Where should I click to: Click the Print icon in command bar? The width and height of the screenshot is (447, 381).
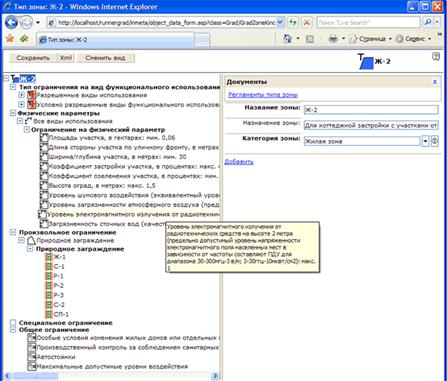[333, 39]
